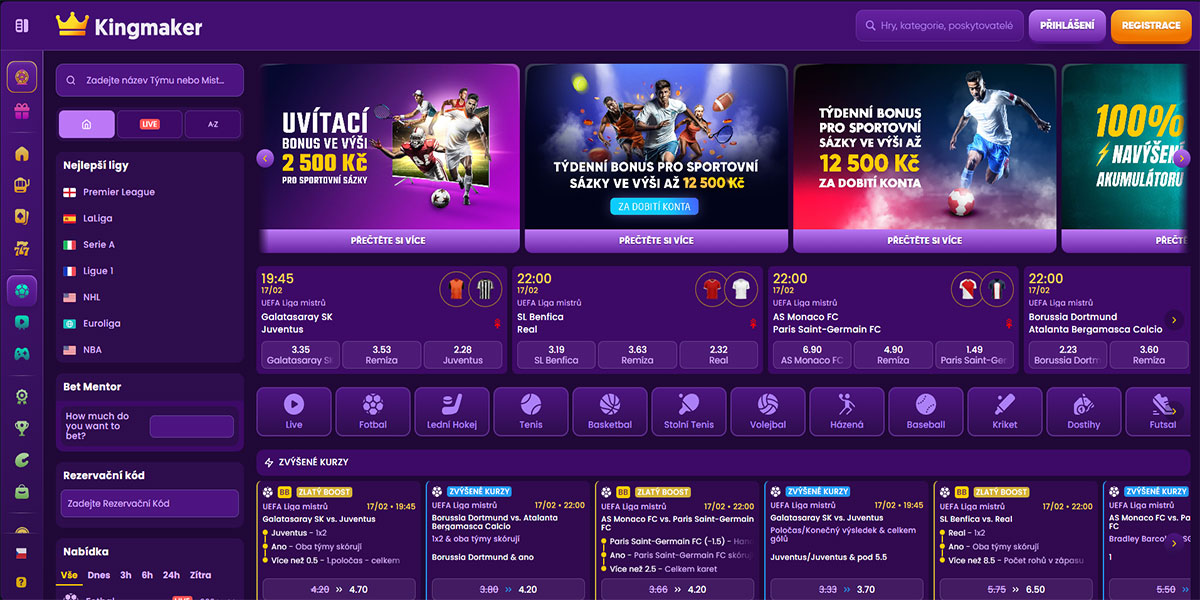The width and height of the screenshot is (1200, 600).
Task: Click the 777 slots sidebar icon
Action: point(22,248)
